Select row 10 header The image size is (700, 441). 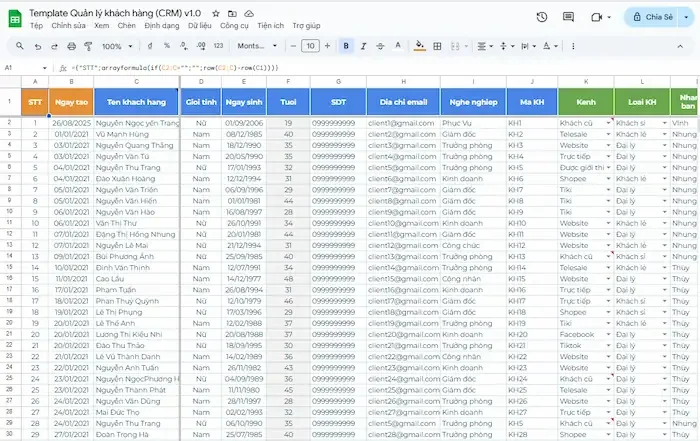[9, 211]
